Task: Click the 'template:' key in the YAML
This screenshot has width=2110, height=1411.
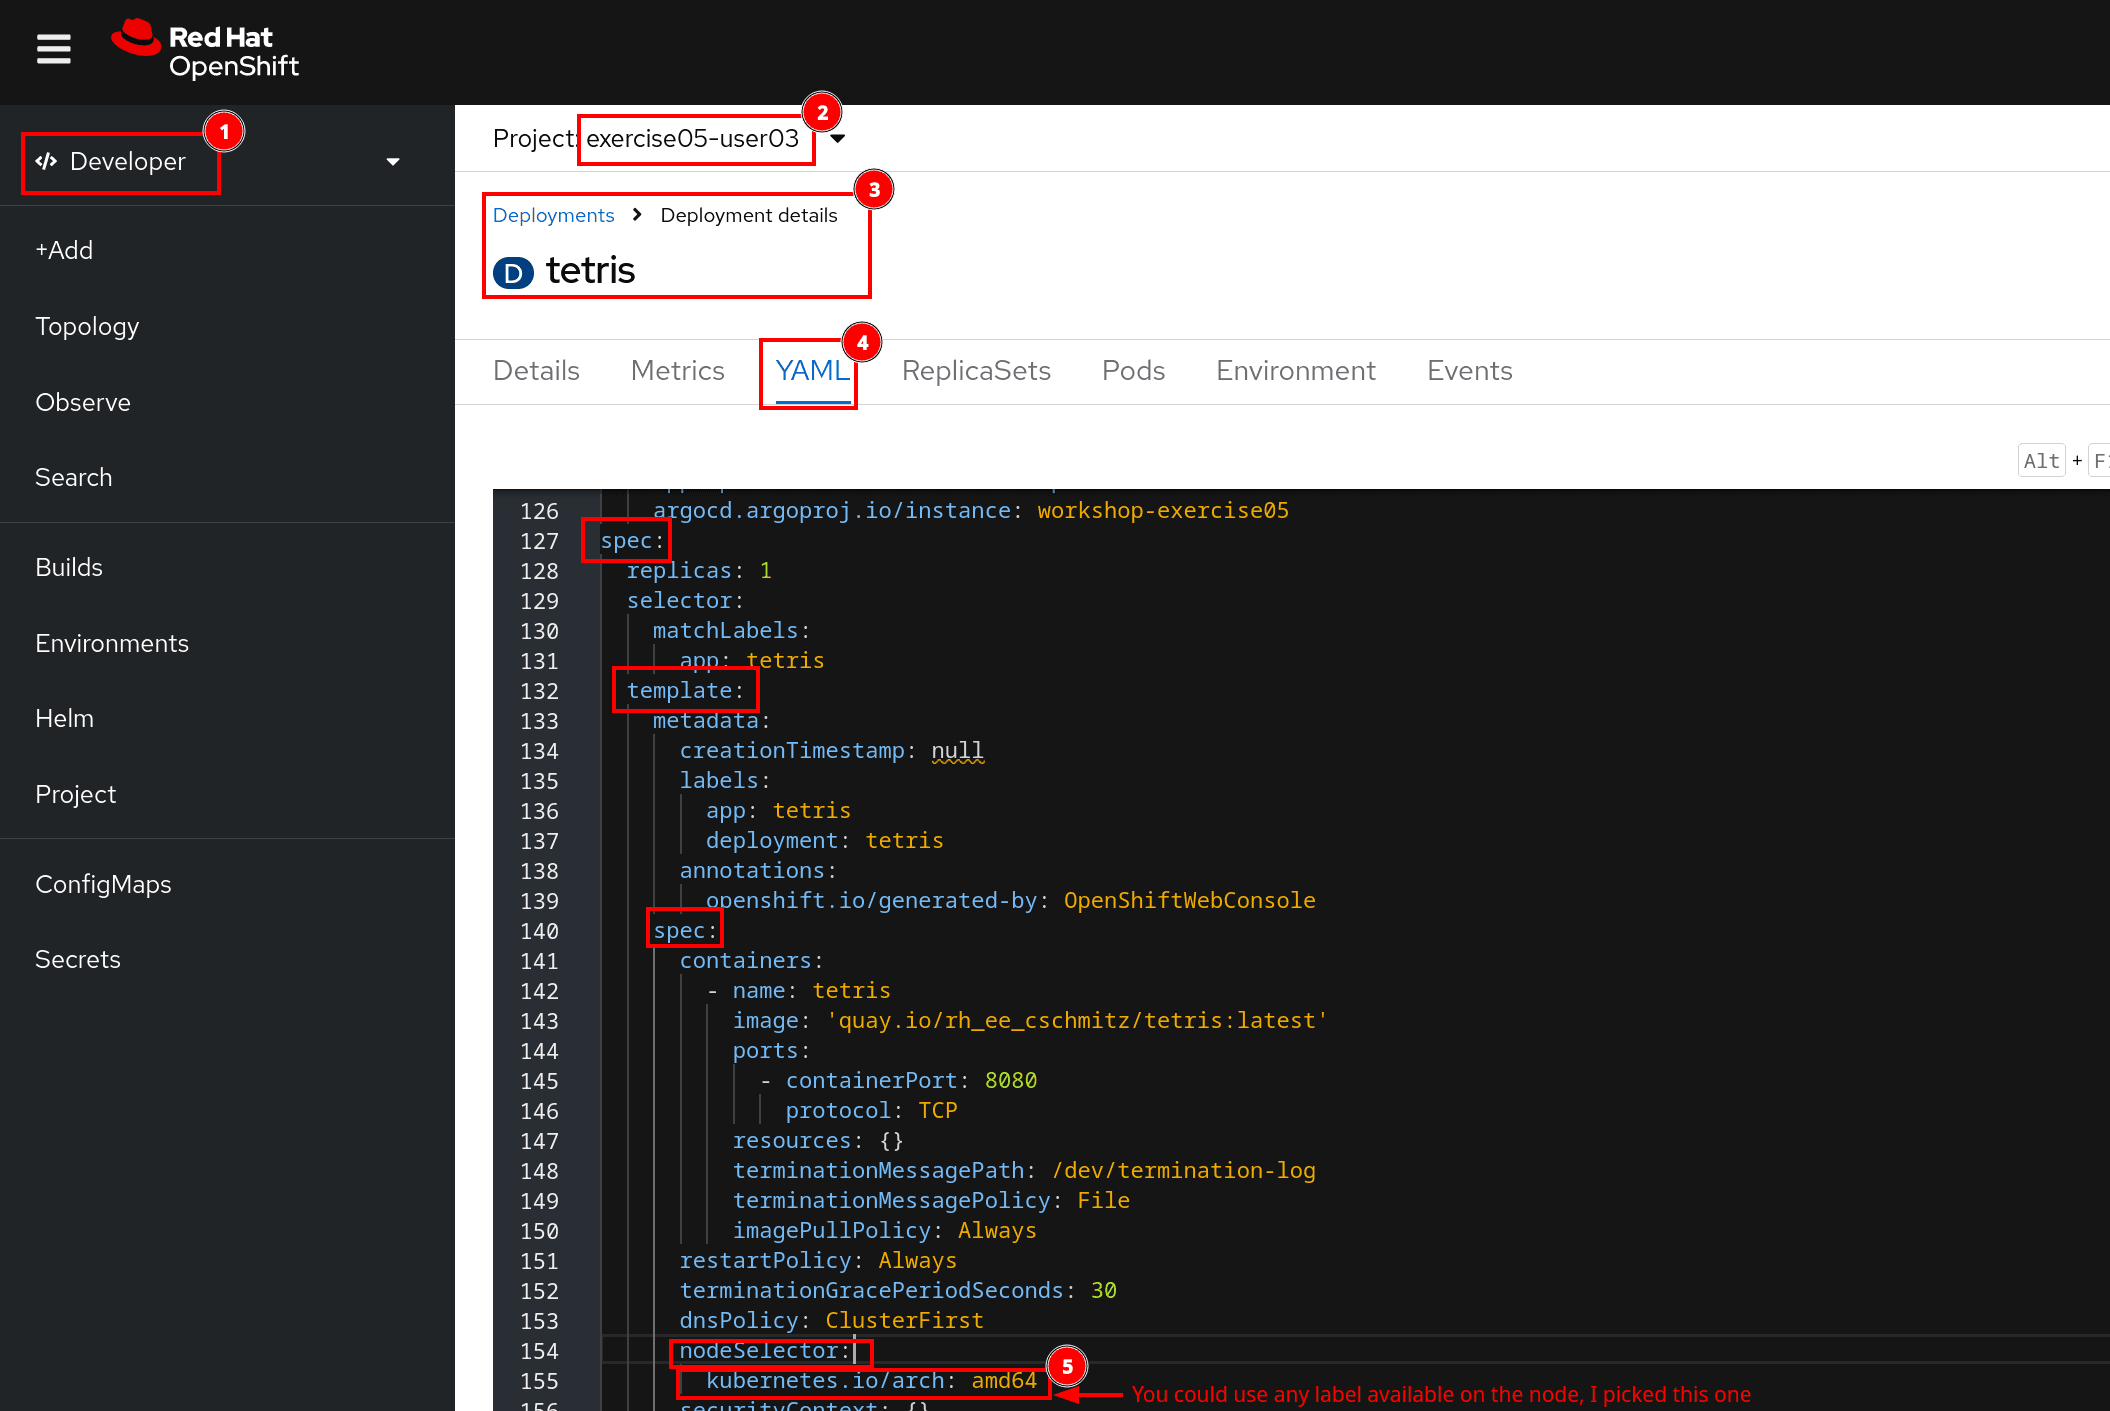Action: [685, 690]
